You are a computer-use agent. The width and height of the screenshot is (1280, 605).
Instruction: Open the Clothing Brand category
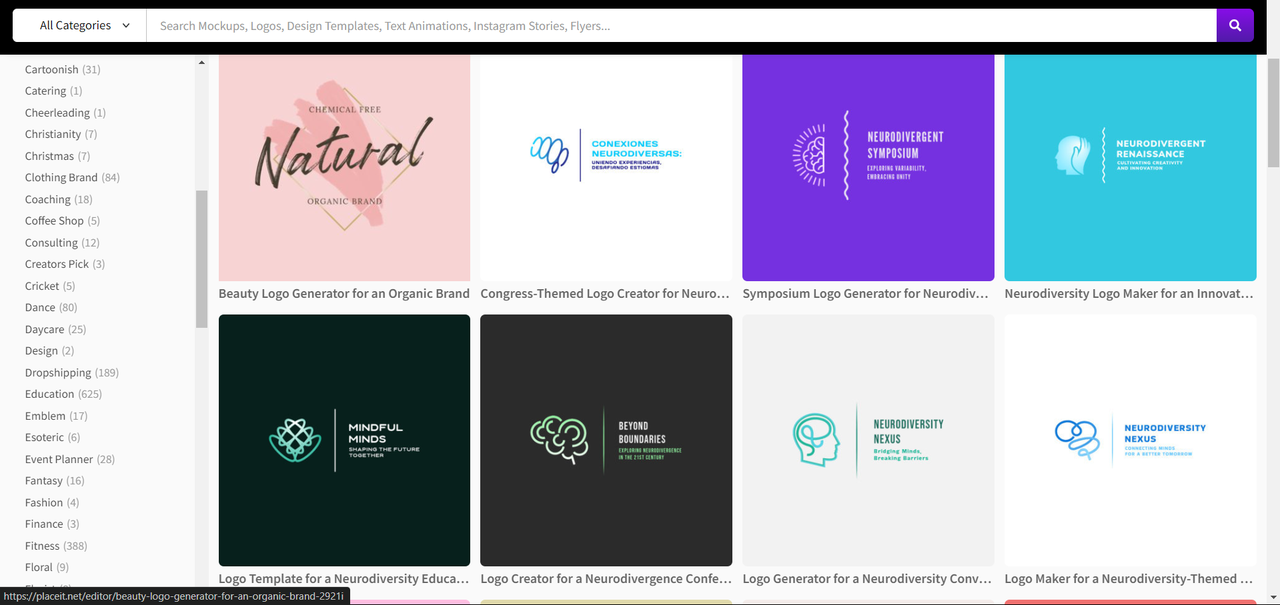[72, 177]
